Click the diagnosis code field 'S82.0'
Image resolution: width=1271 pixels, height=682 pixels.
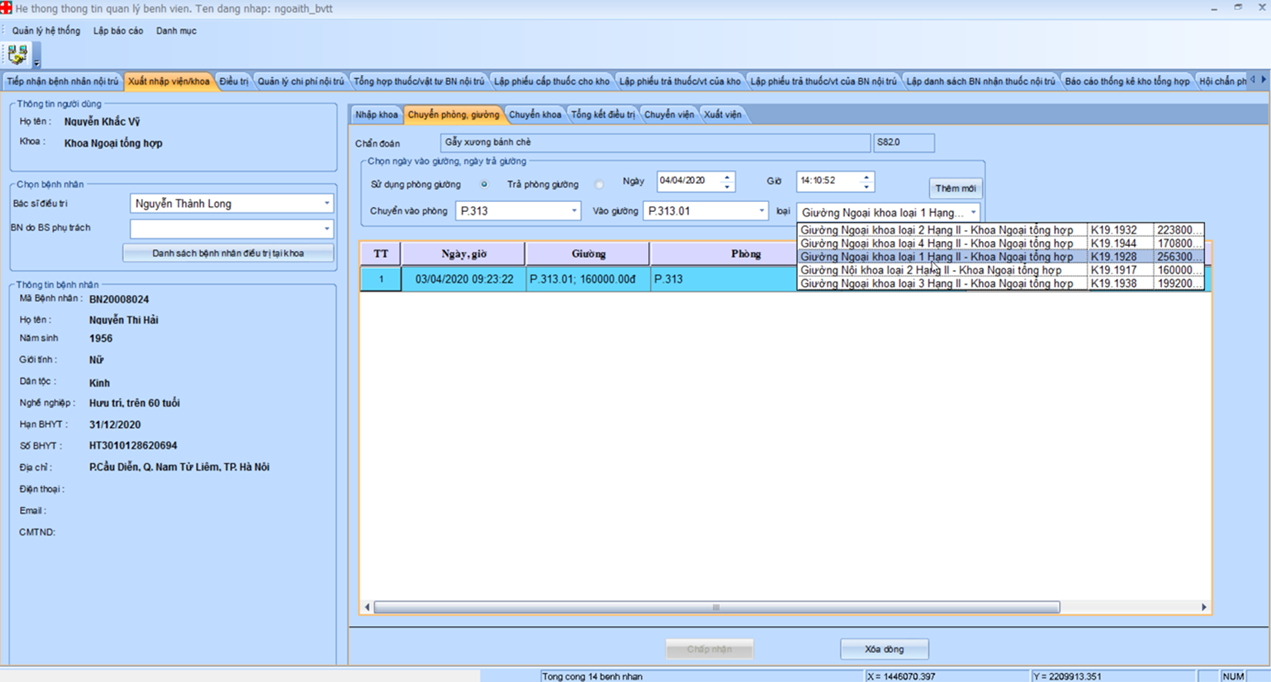pyautogui.click(x=904, y=143)
